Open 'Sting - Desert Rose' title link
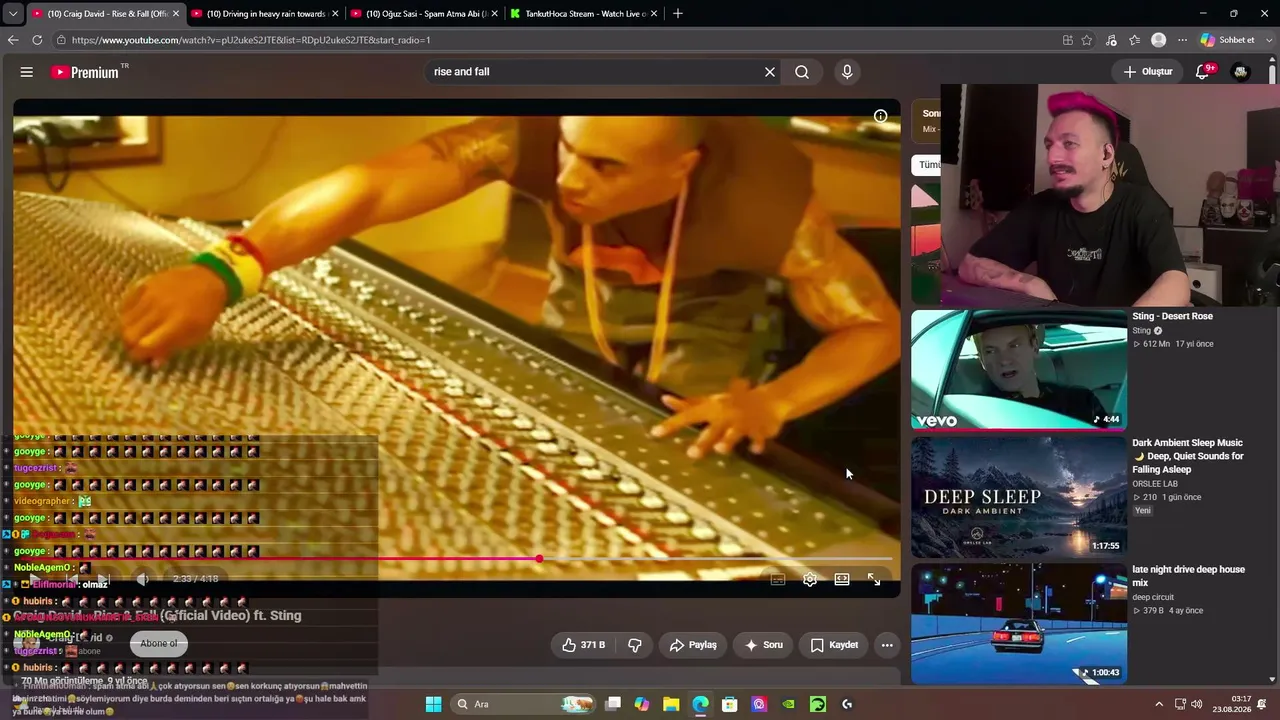 [1172, 316]
